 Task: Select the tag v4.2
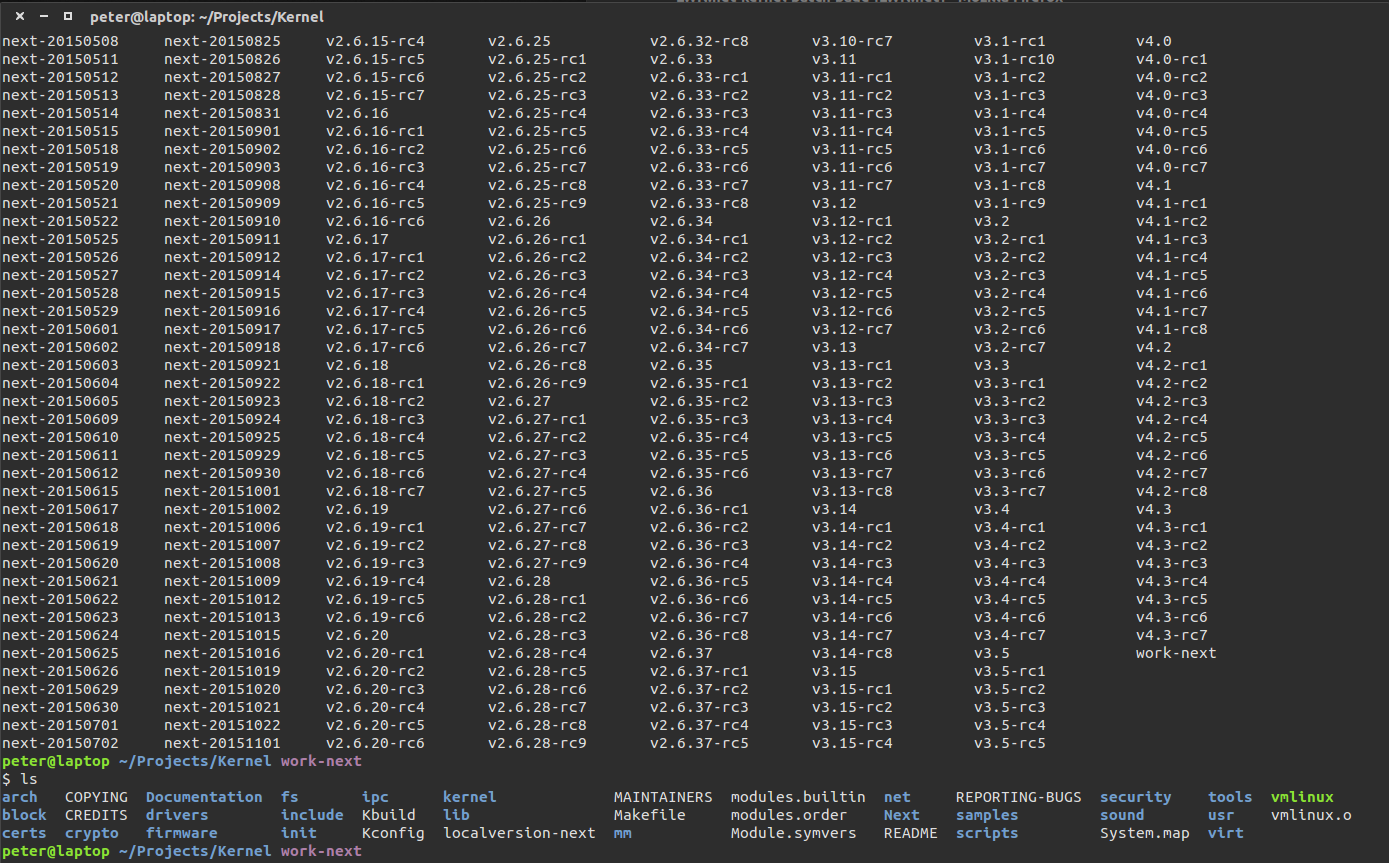(x=1154, y=347)
